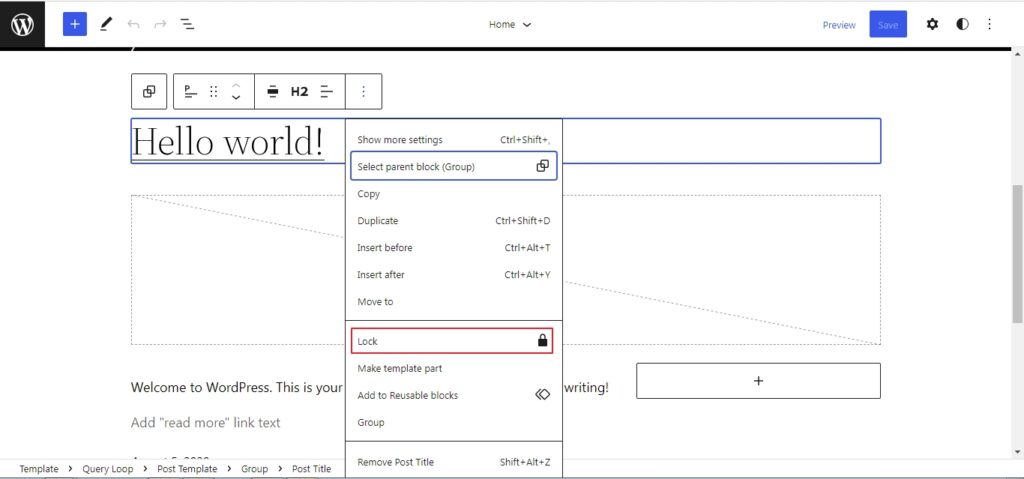Click the scrollbar down arrow

(1017, 452)
